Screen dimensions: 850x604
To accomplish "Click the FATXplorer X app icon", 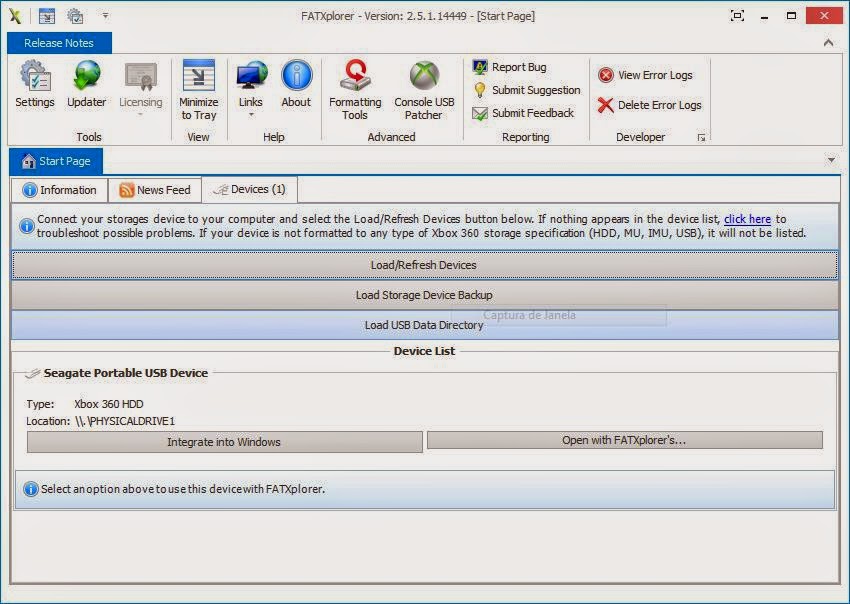I will click(x=15, y=16).
